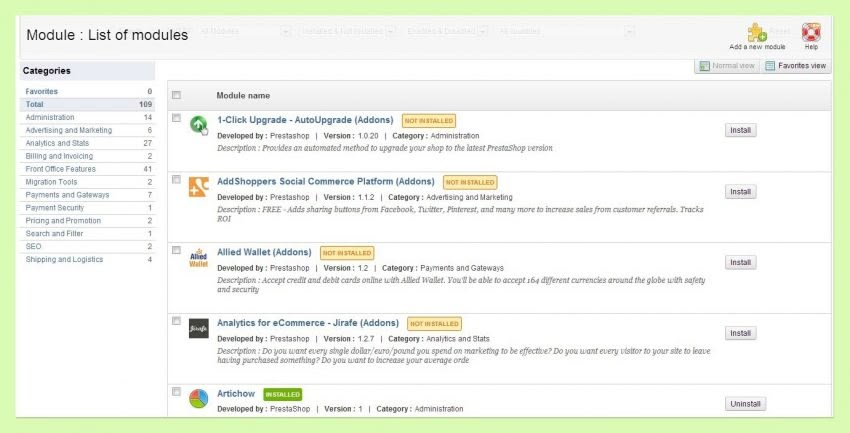
Task: Open the Installed & Not Installed filter dropdown
Action: tap(348, 31)
